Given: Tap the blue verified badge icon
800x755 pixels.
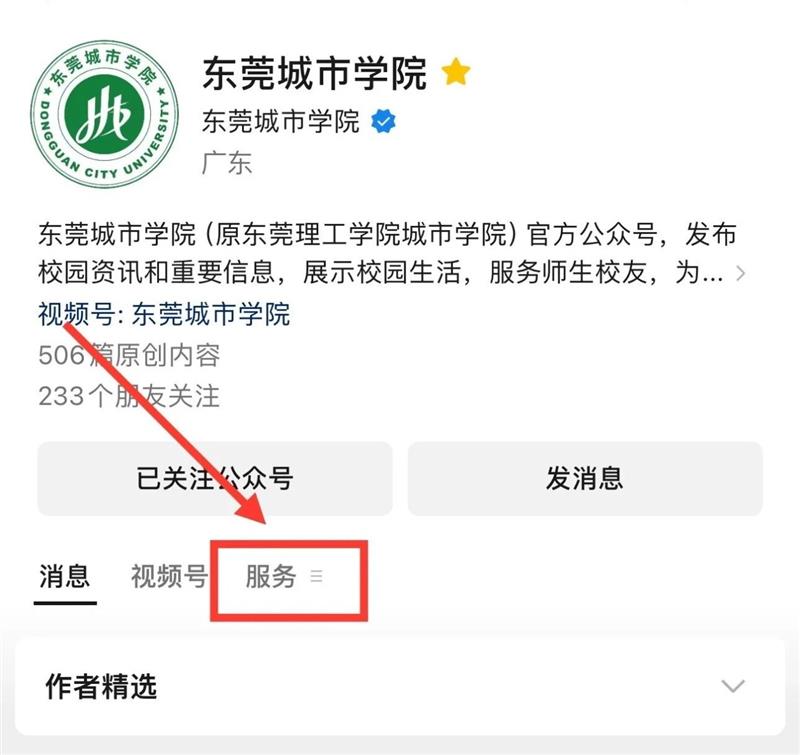Looking at the screenshot, I should point(383,121).
